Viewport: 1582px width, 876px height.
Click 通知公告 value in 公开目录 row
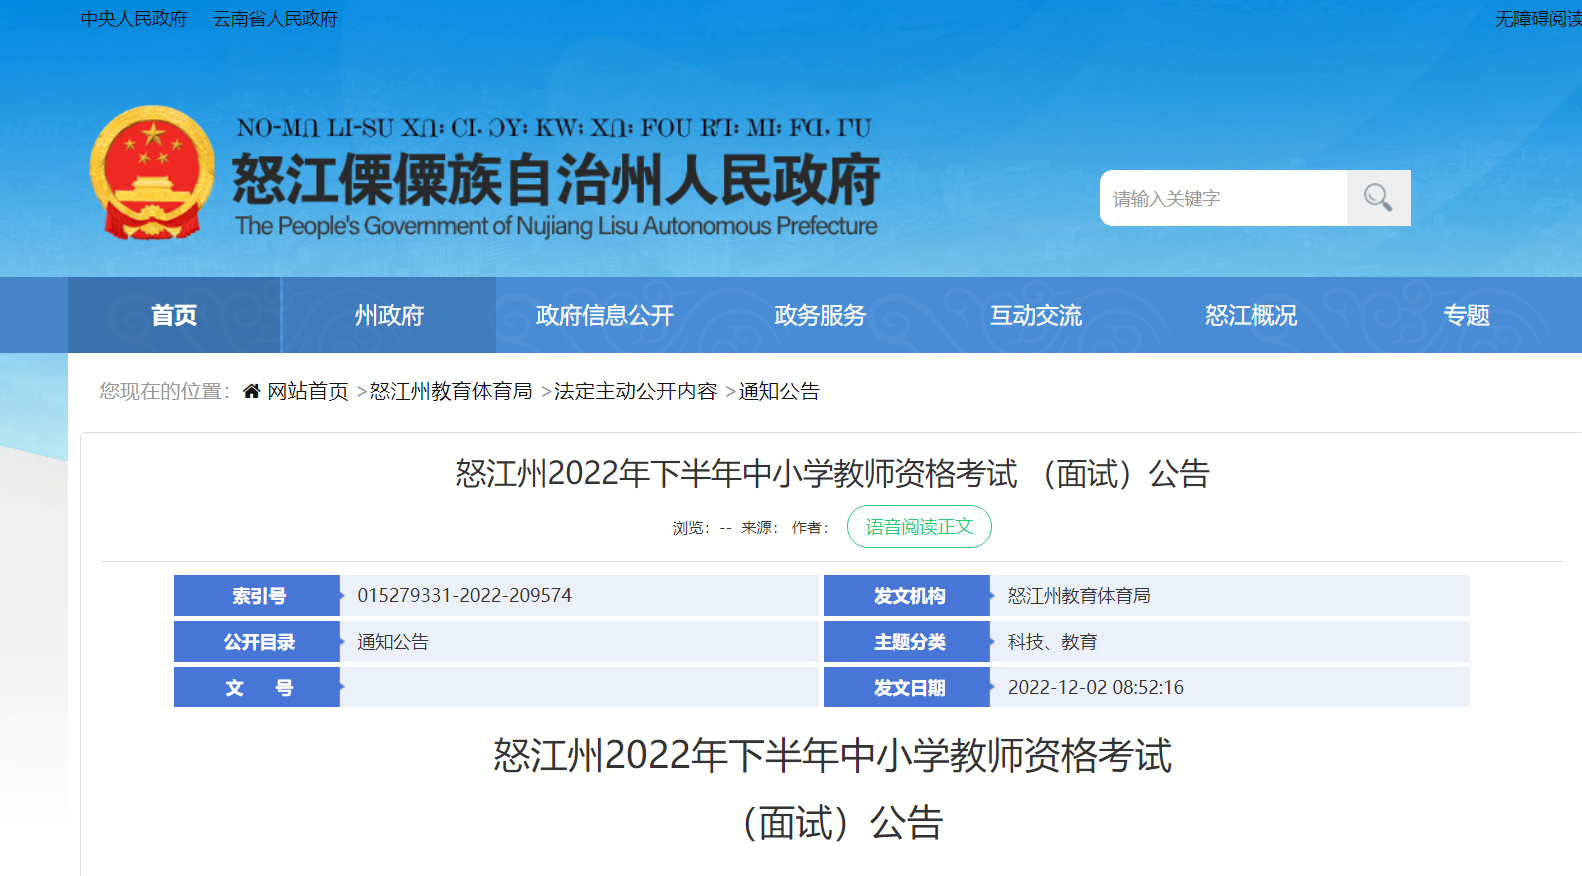tap(393, 641)
